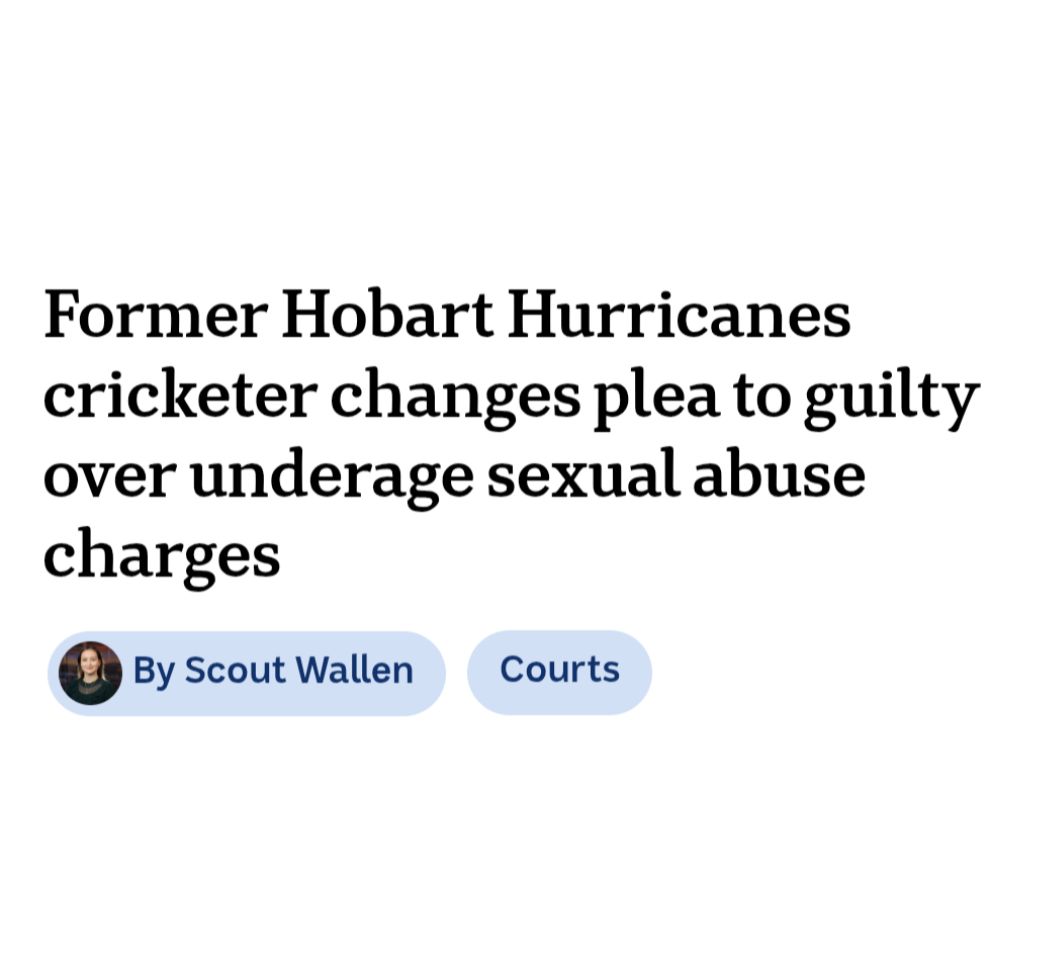Click the word "Hurricanes" in the headline
This screenshot has width=1060, height=976.
(679, 314)
